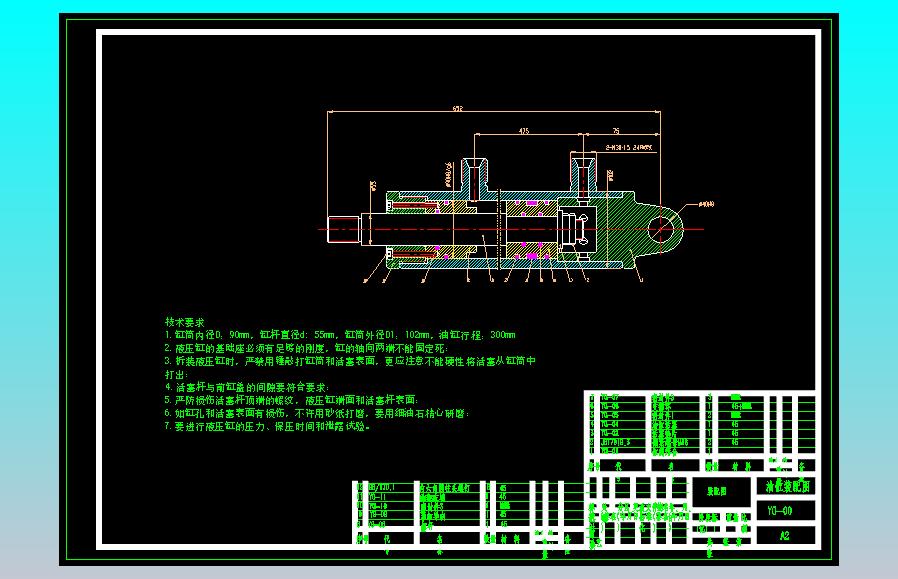Click the '475' port spacing dimension

(523, 131)
